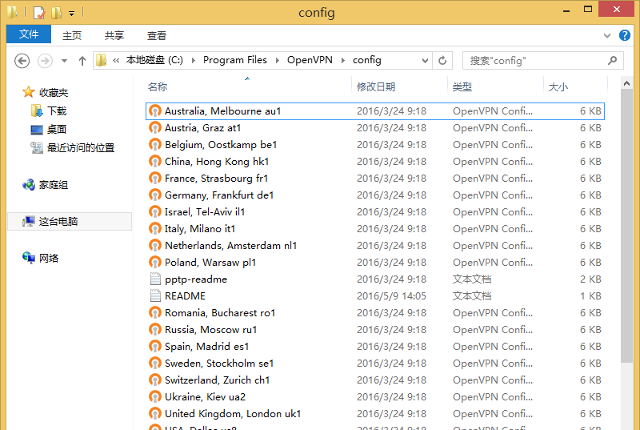The width and height of the screenshot is (640, 430).
Task: Select the Sweden, Stockholm se1 file name
Action: pyautogui.click(x=219, y=363)
